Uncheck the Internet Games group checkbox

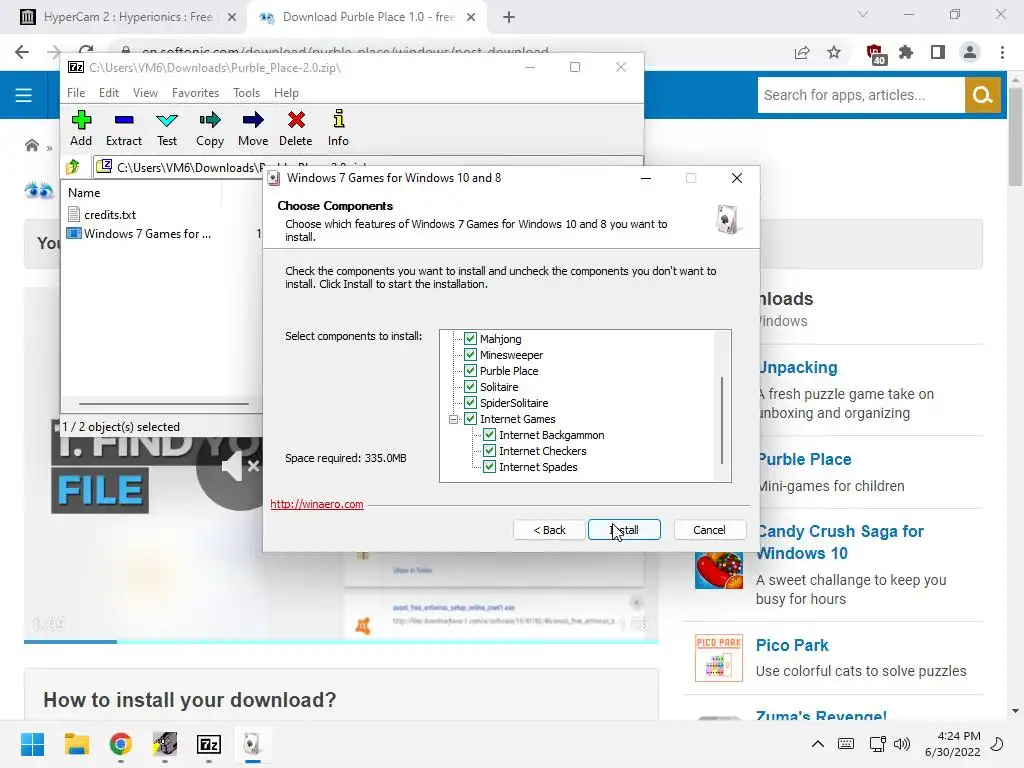470,419
